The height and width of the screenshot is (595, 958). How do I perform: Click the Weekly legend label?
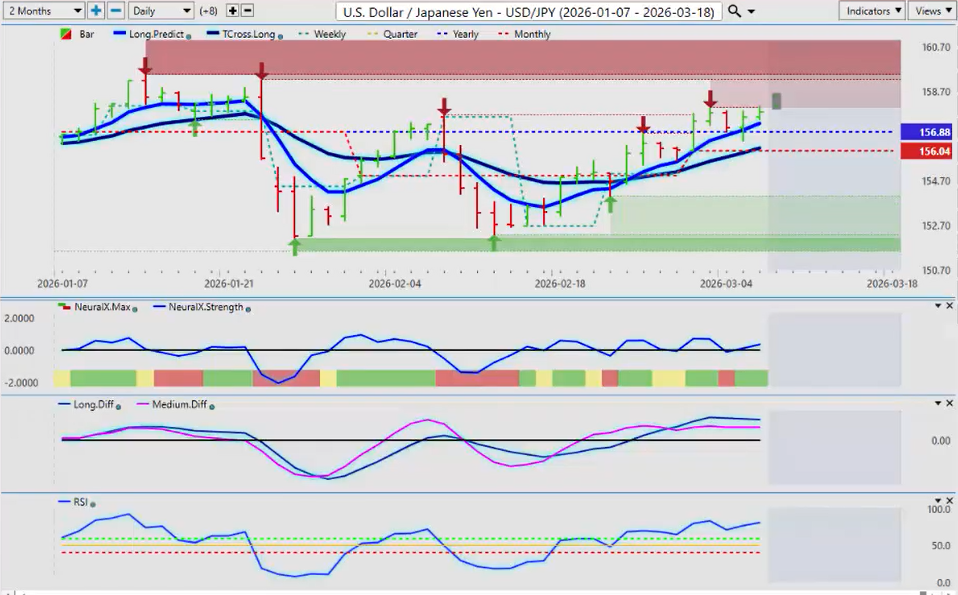click(329, 34)
